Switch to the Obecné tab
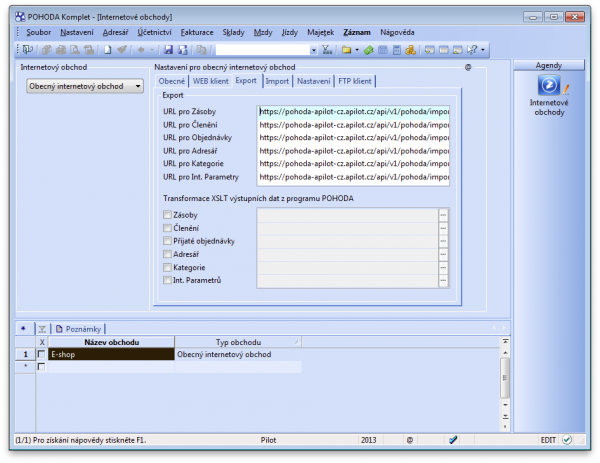This screenshot has width=600, height=463. point(172,81)
